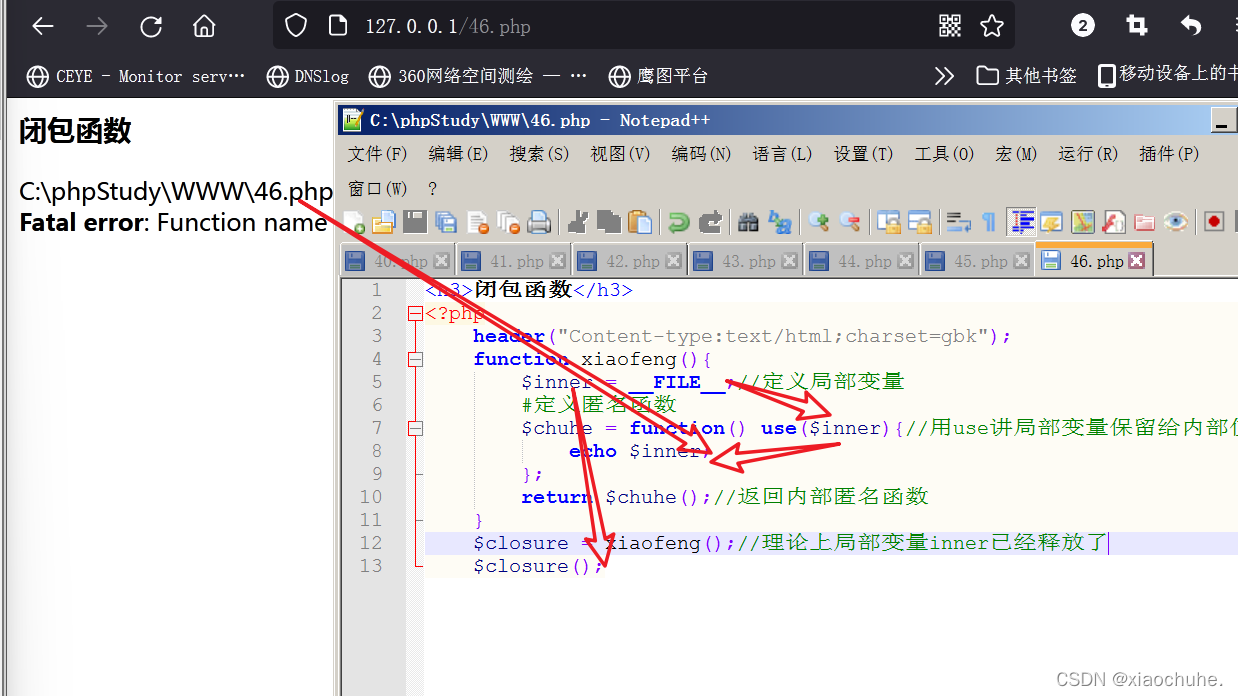Open the 编码(N) menu
Screen dimensions: 1238x696
[701, 154]
